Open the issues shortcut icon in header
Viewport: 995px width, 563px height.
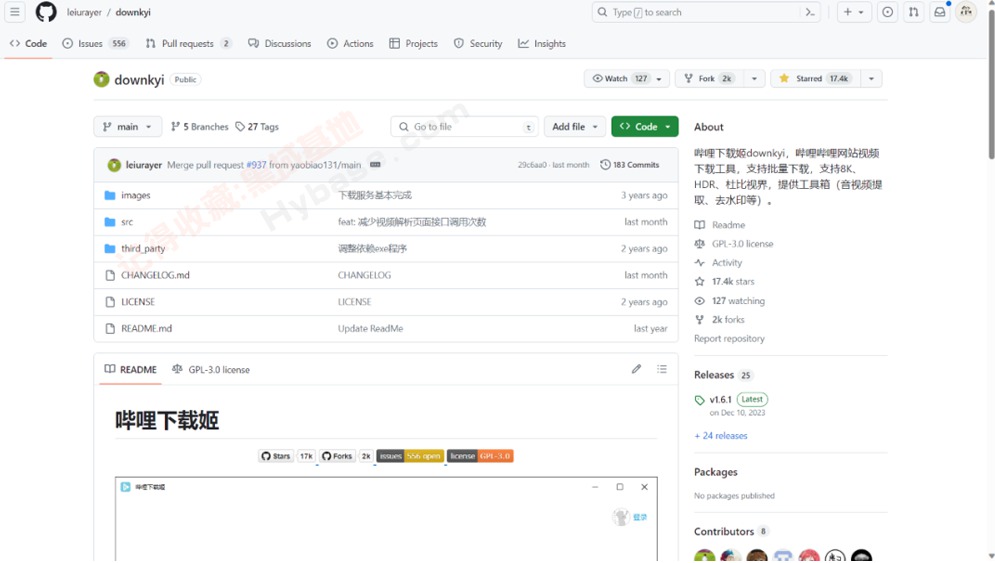887,12
